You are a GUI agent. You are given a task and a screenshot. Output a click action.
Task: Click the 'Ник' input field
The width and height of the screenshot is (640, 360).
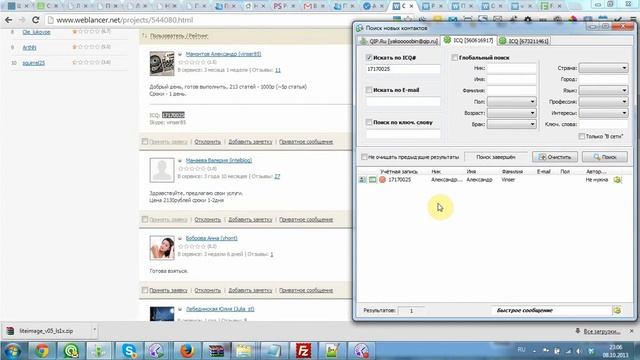click(511, 68)
